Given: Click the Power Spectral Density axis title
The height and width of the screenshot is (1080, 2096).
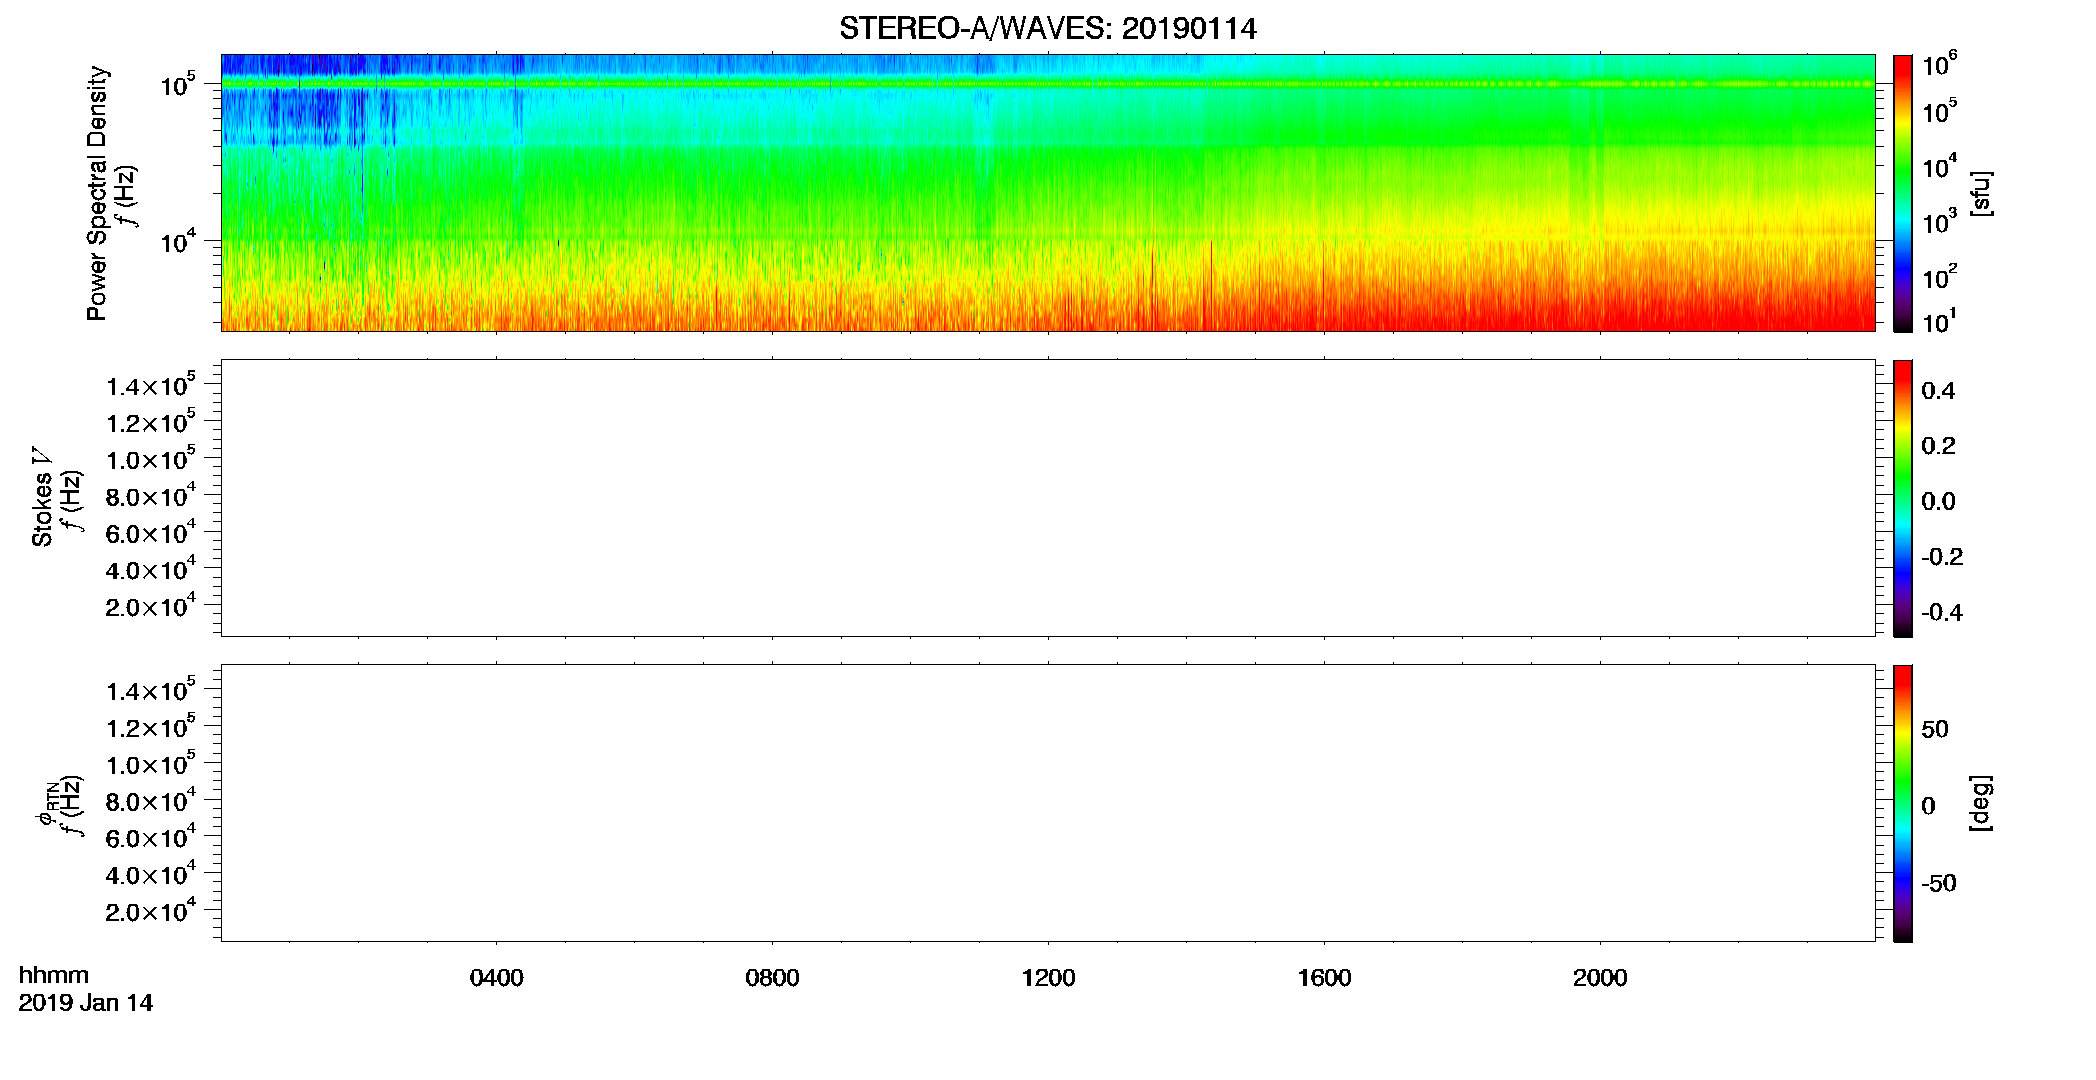Looking at the screenshot, I should click(97, 193).
